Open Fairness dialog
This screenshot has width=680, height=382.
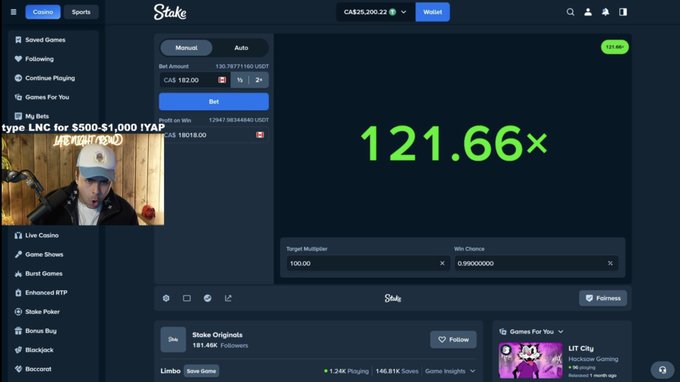click(603, 298)
